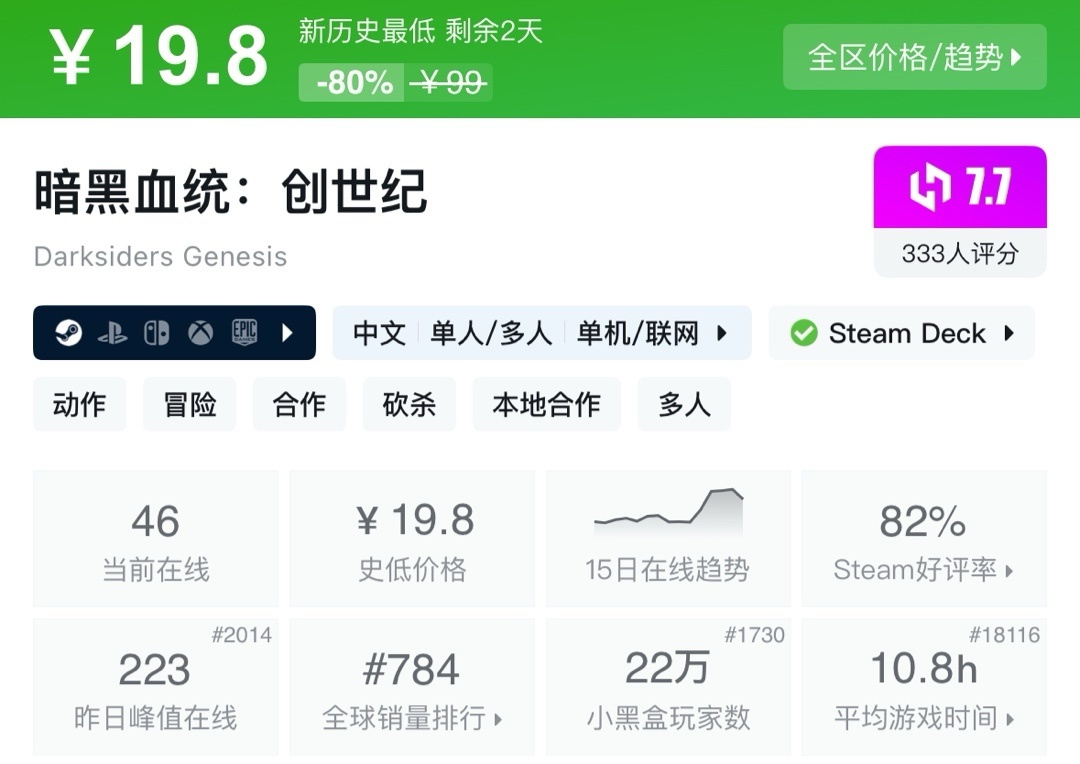Open the 15日在线趋势 chart
1080x764 pixels.
click(x=667, y=540)
